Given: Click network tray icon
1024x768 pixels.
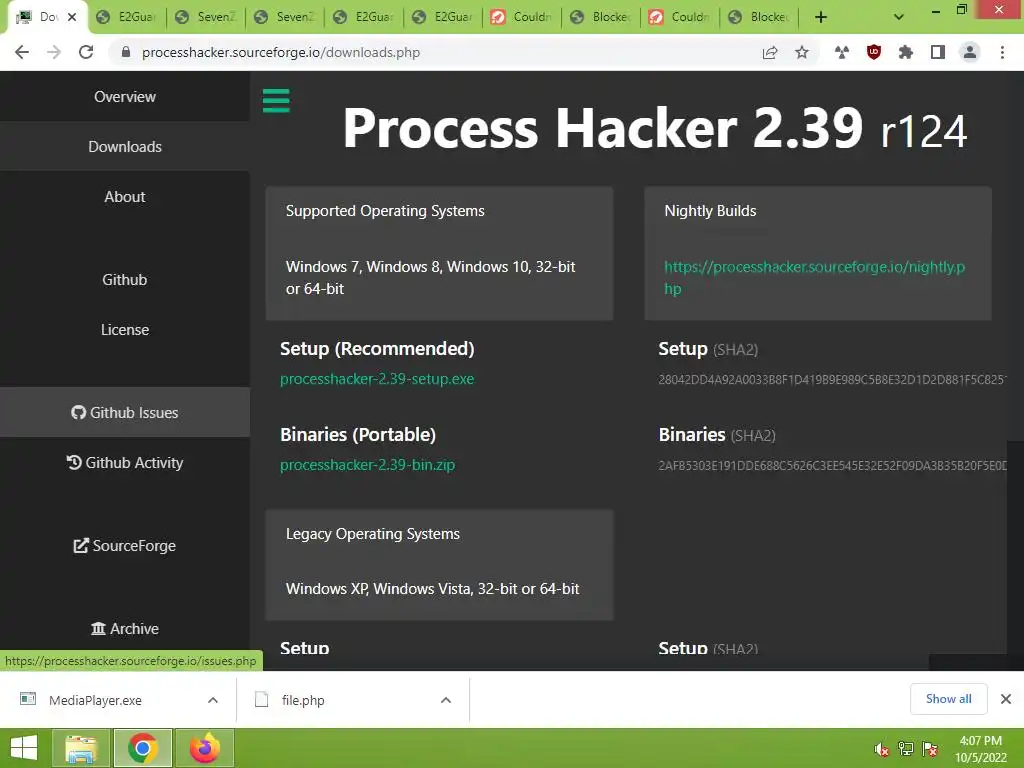Looking at the screenshot, I should (x=906, y=749).
